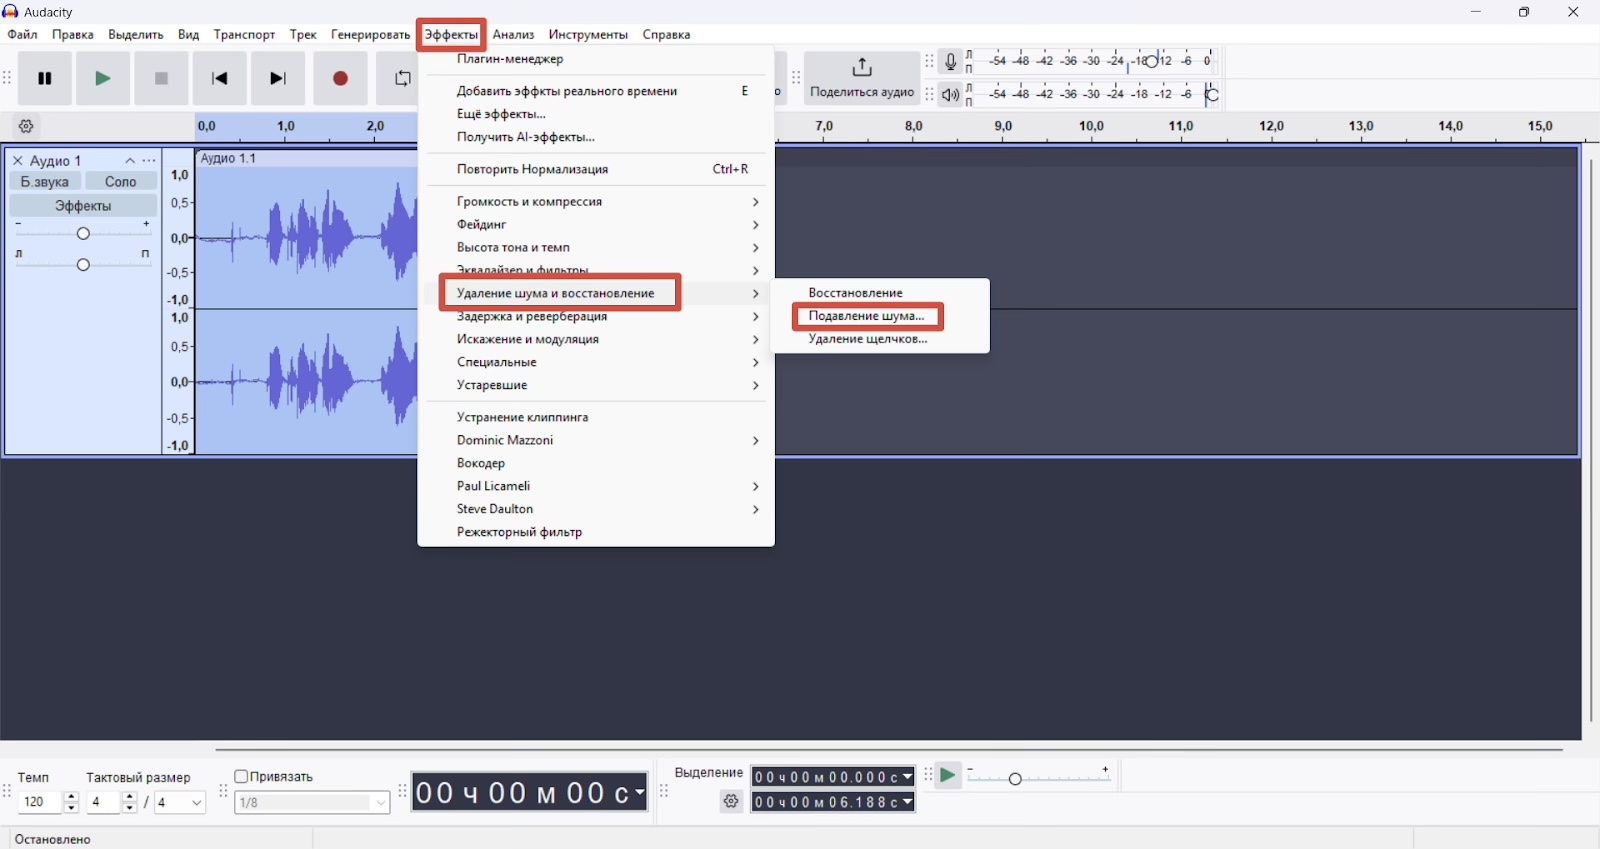Start playback with the green Play button
This screenshot has width=1600, height=849.
tap(103, 79)
